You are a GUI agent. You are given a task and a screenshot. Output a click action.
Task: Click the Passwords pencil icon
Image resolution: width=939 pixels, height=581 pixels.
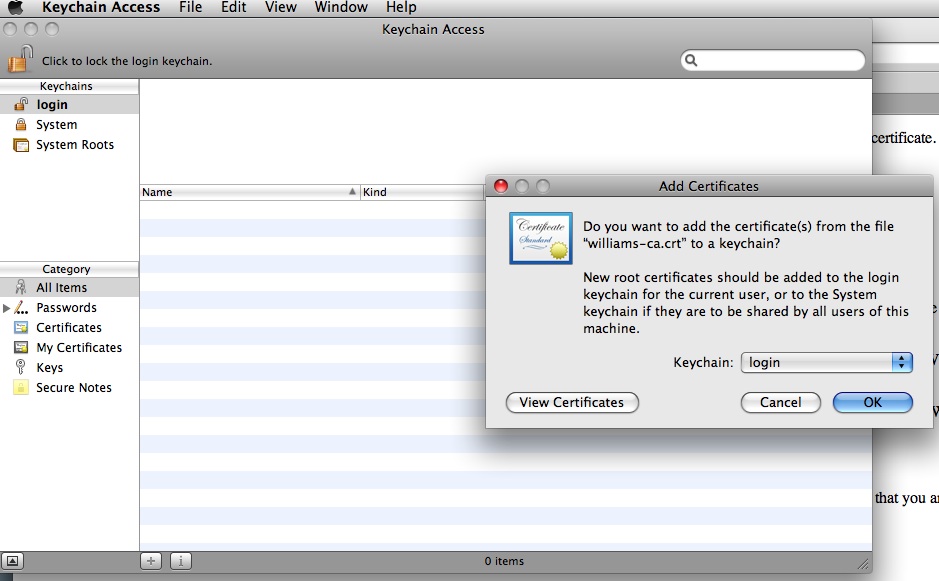coord(21,308)
